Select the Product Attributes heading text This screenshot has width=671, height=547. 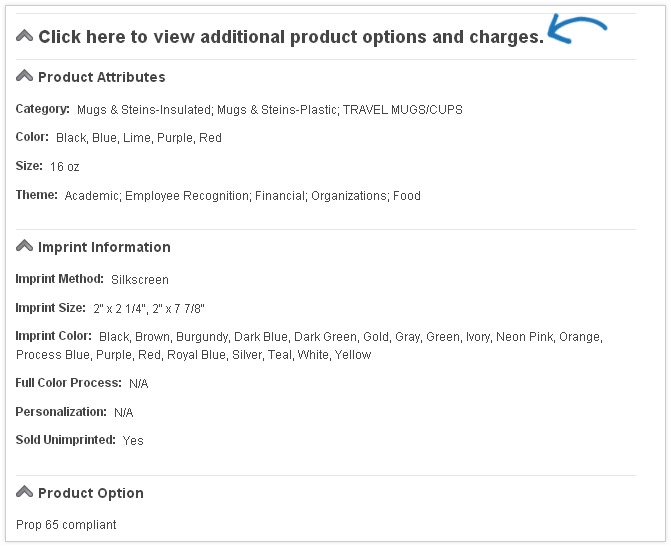[102, 77]
